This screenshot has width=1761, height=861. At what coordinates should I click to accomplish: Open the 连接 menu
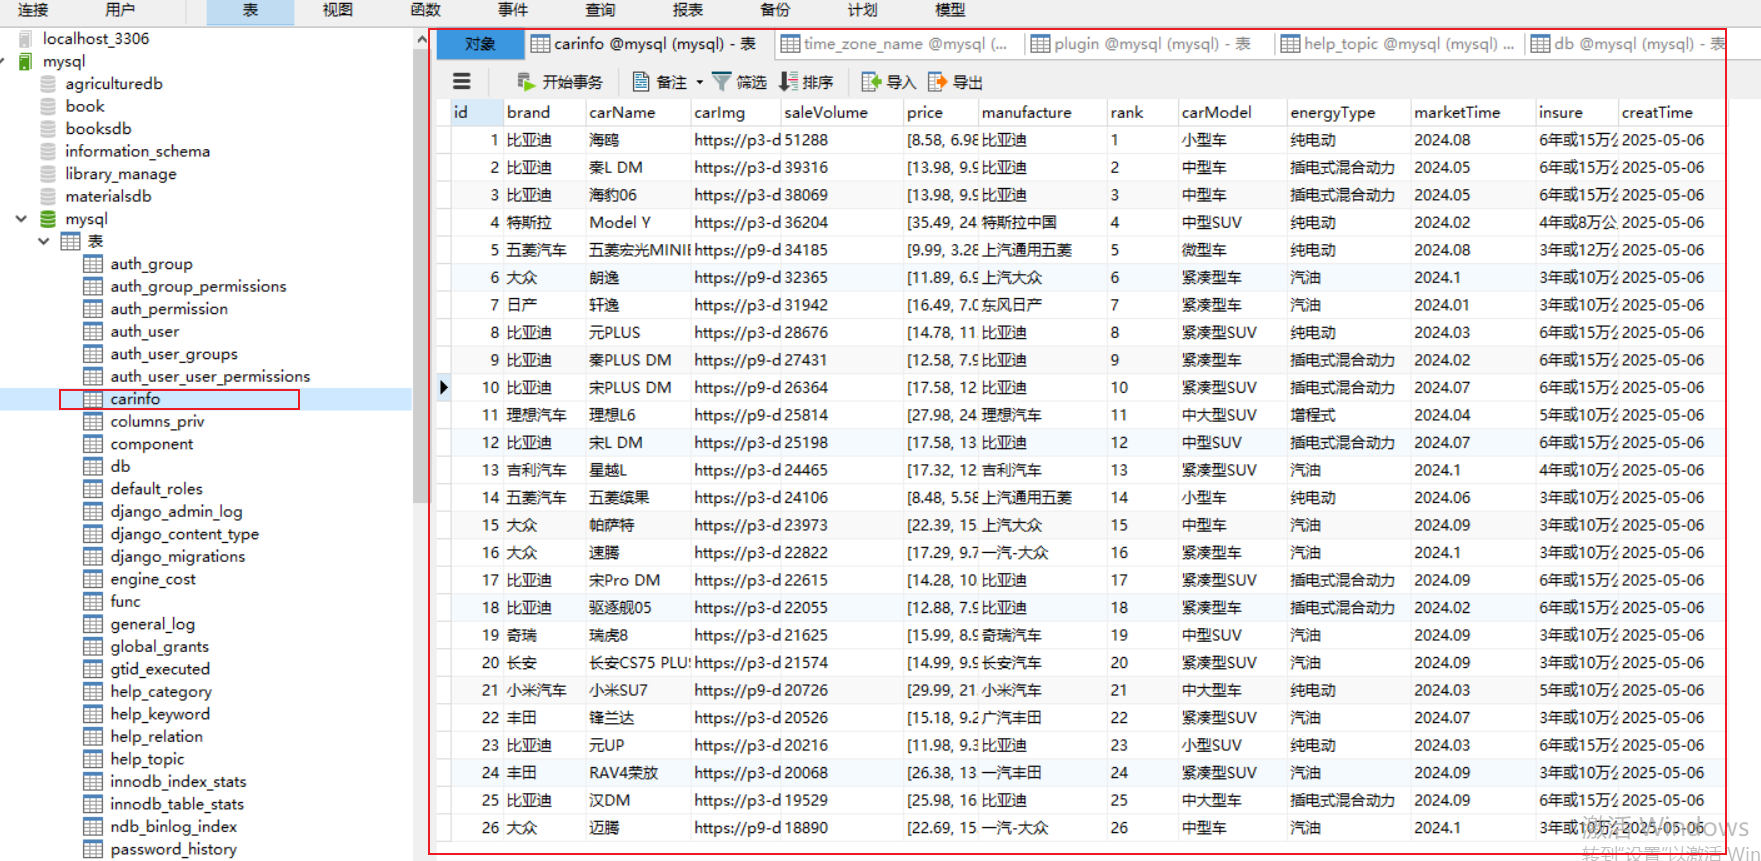[x=33, y=10]
